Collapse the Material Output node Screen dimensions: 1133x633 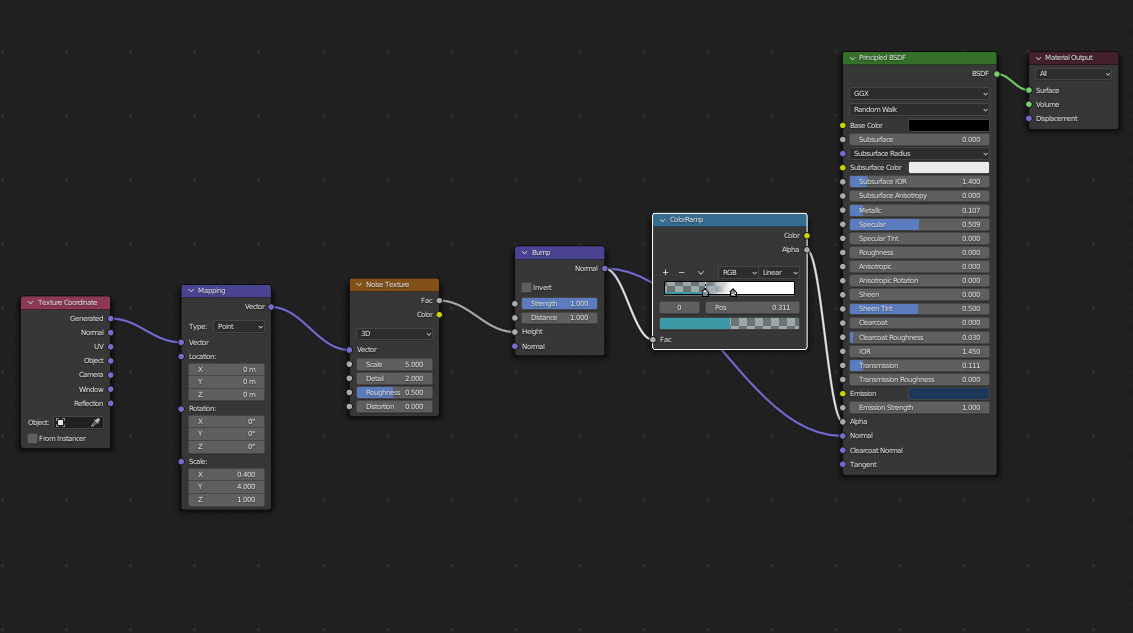click(x=1038, y=58)
